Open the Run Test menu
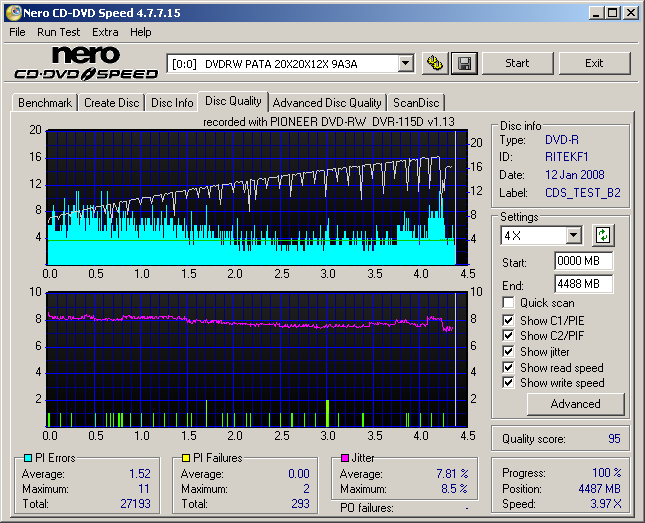Screen dimensions: 645x523 click(58, 32)
